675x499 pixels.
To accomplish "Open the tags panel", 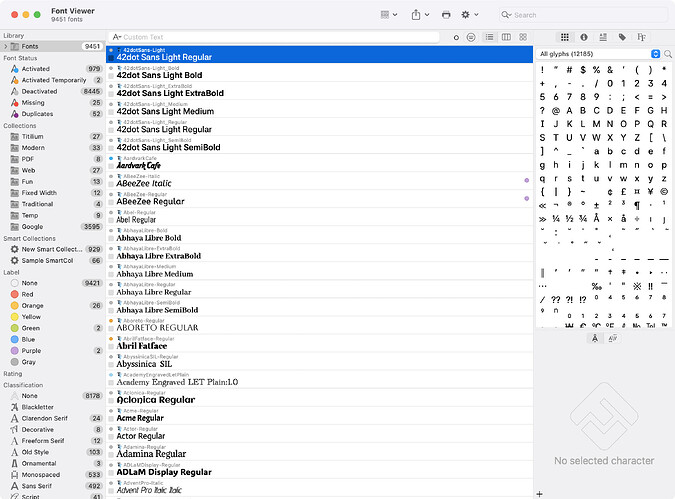I will click(622, 37).
